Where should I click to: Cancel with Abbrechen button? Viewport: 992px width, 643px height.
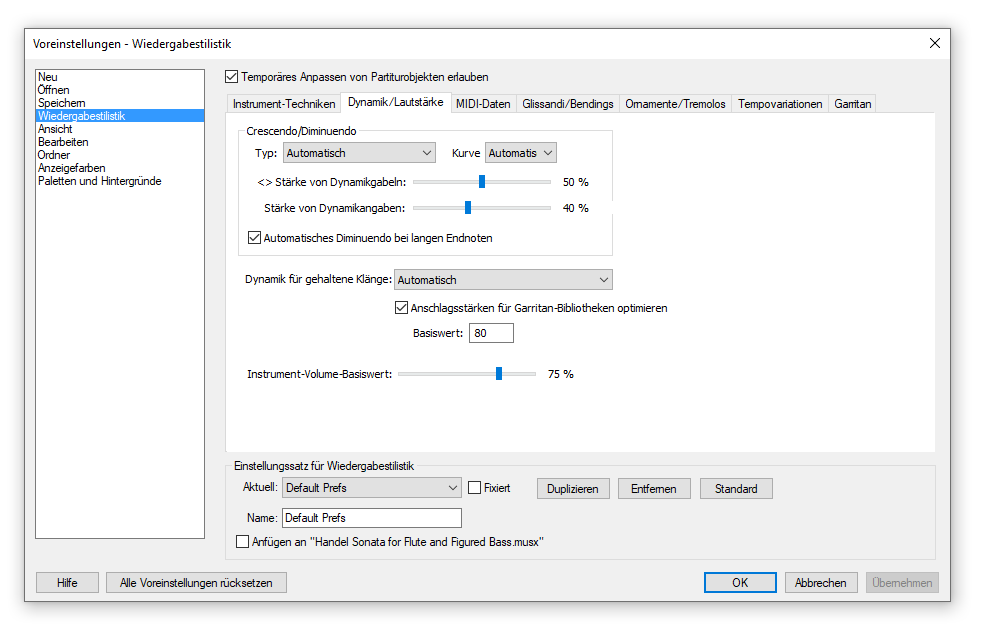(821, 583)
